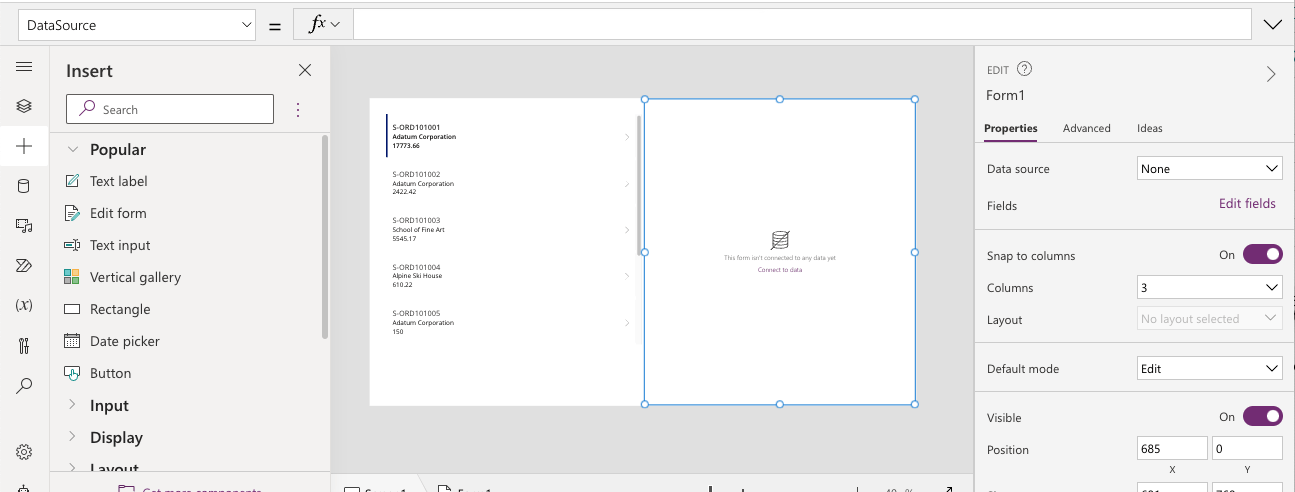Click help icon next to EDIT

1024,69
